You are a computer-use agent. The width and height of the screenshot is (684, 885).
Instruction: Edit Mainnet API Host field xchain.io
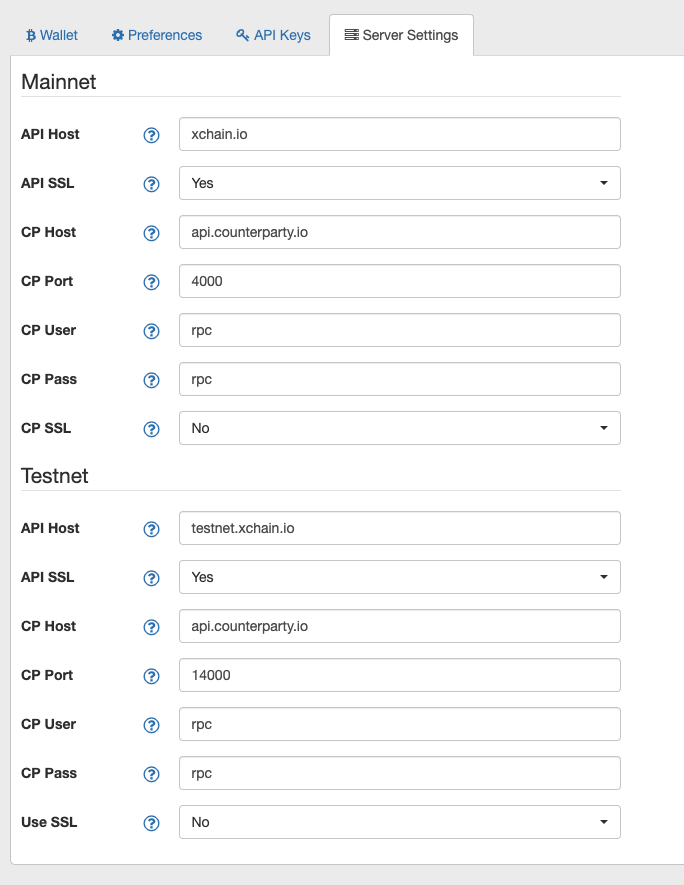400,134
